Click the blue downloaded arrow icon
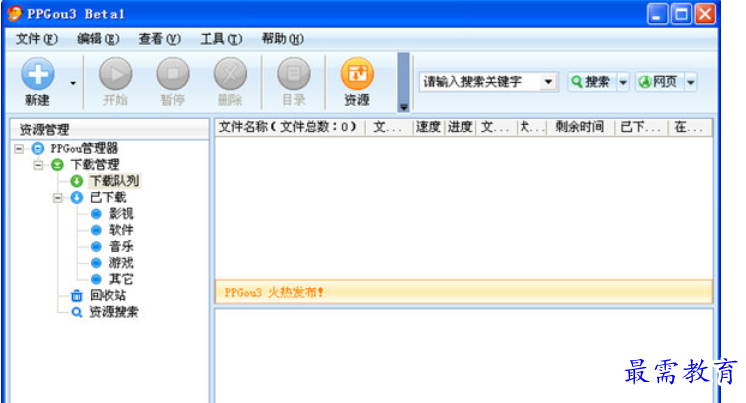The image size is (746, 403). (x=77, y=197)
